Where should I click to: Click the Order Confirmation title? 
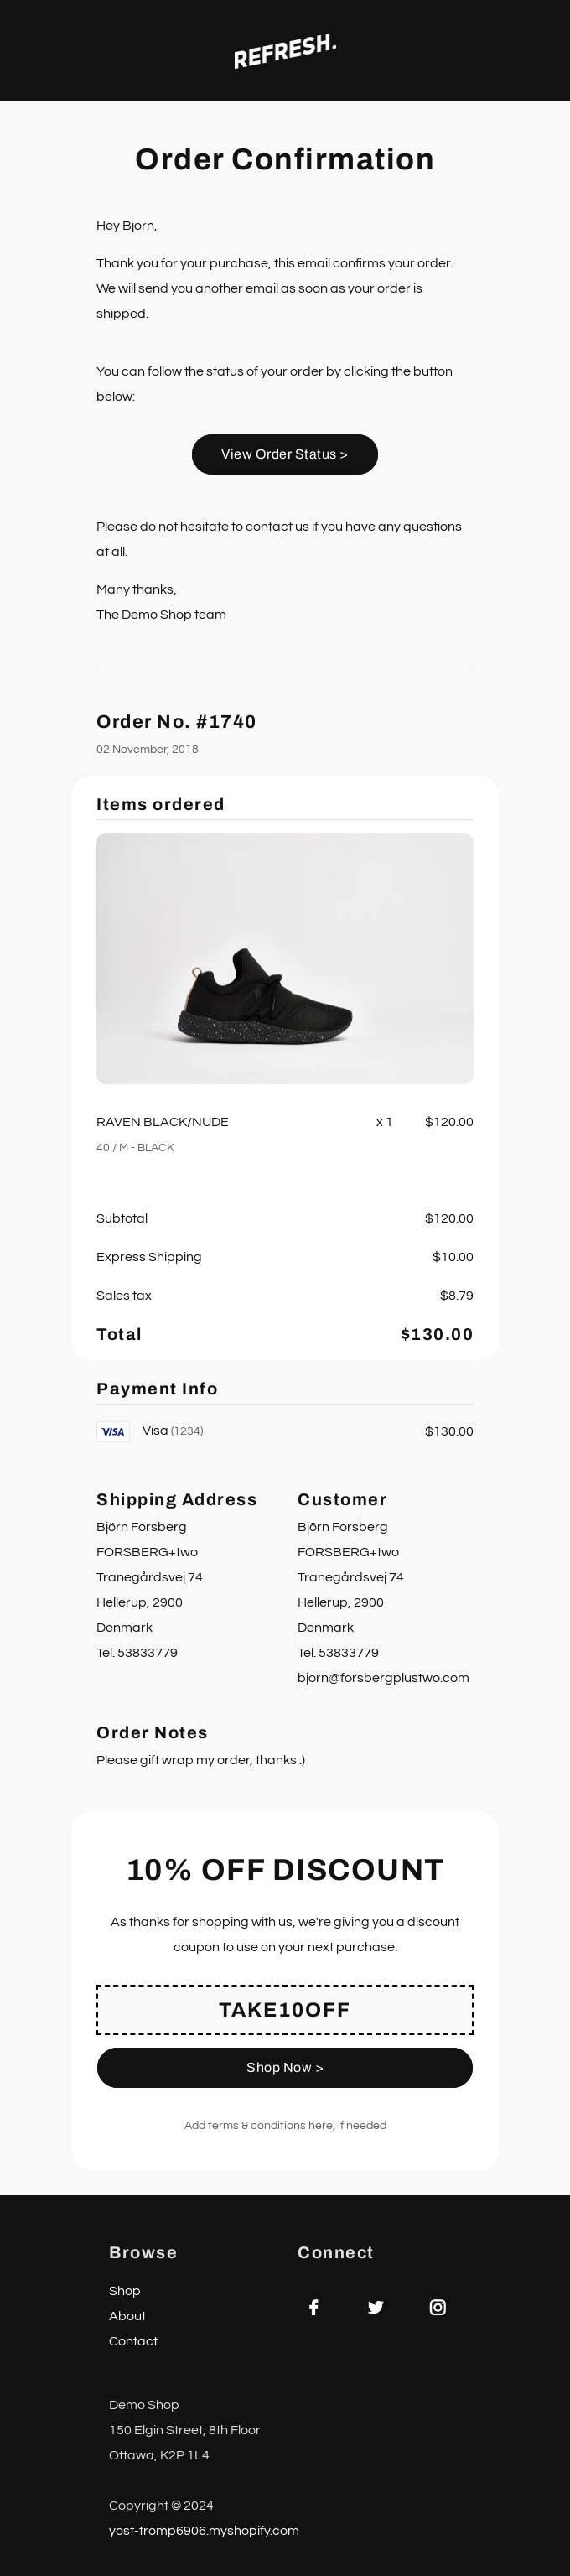click(285, 159)
